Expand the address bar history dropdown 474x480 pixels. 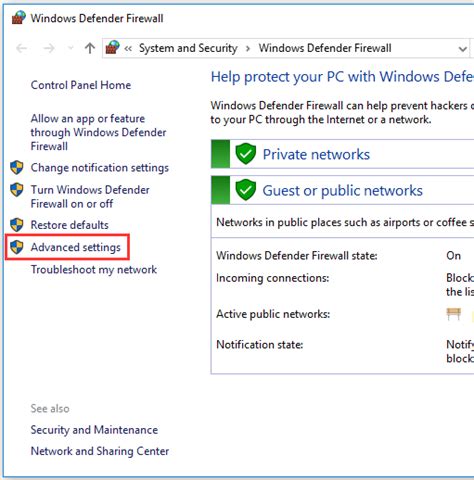coord(462,49)
